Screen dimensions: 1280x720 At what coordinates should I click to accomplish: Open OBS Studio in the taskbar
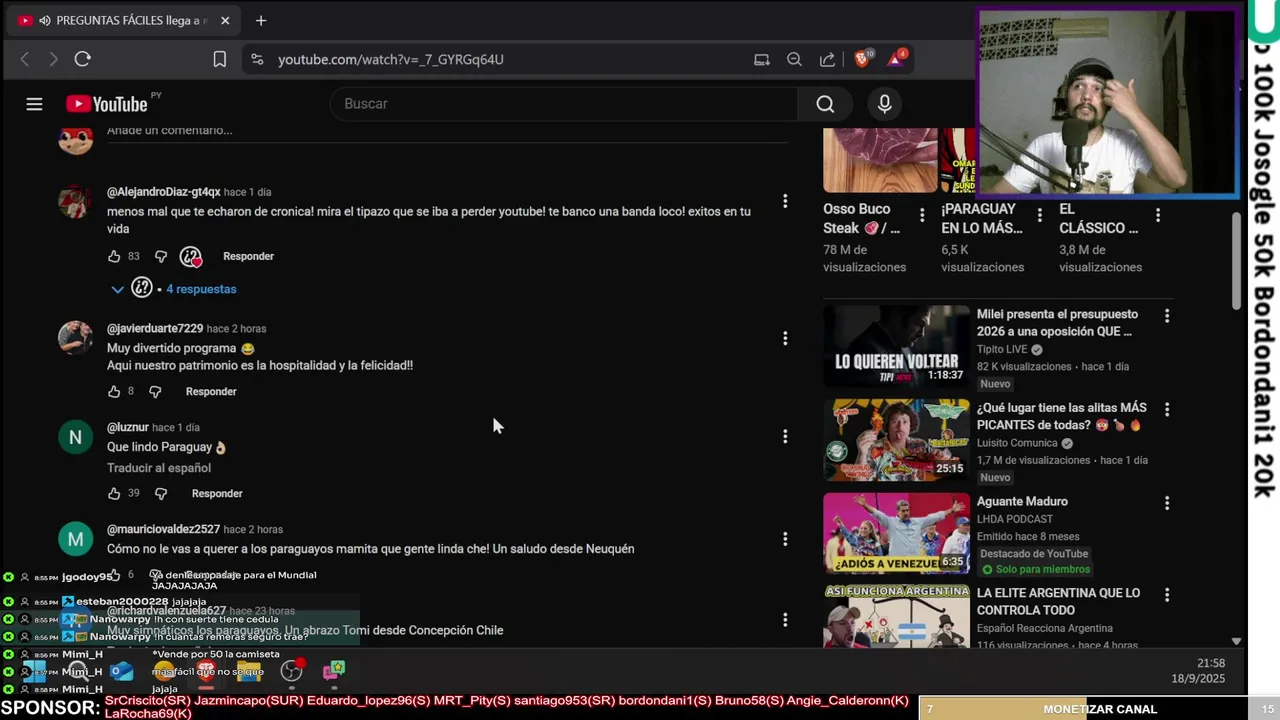tap(291, 671)
